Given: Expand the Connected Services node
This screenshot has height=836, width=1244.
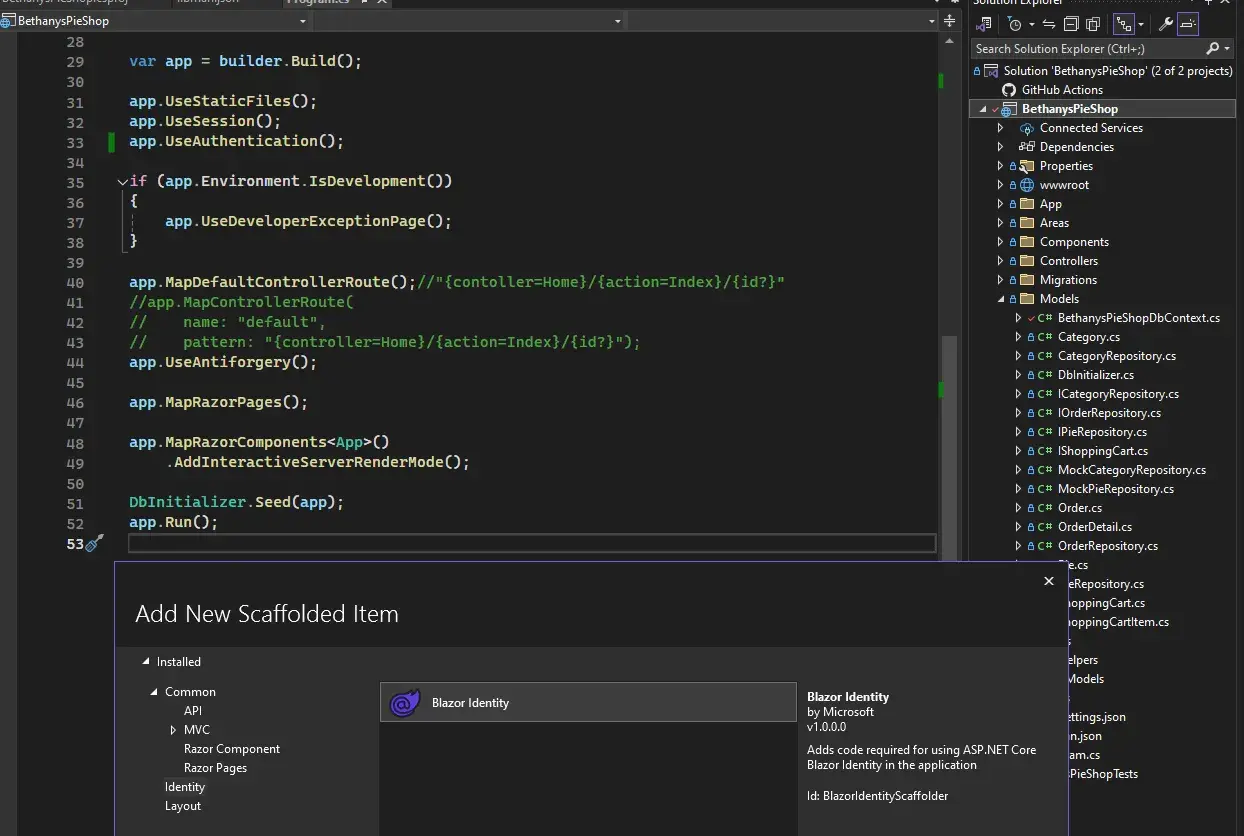Looking at the screenshot, I should 1000,128.
